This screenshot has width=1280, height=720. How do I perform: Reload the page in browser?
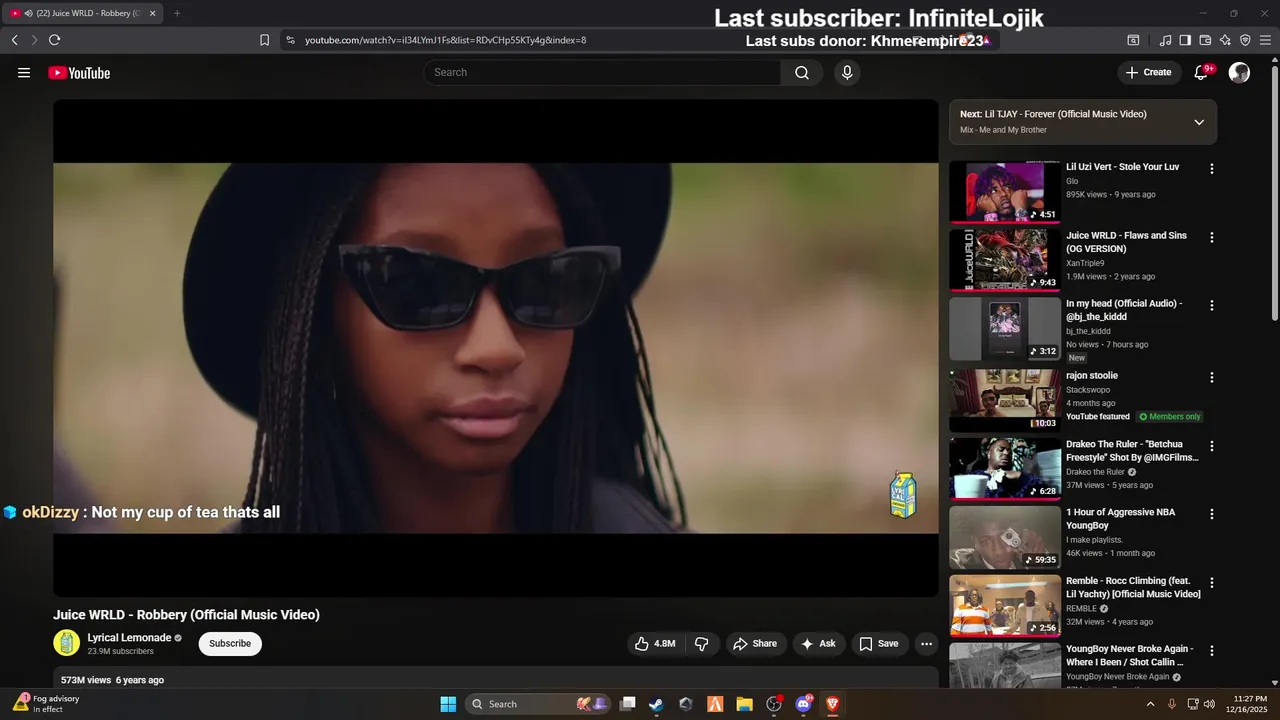coord(54,40)
